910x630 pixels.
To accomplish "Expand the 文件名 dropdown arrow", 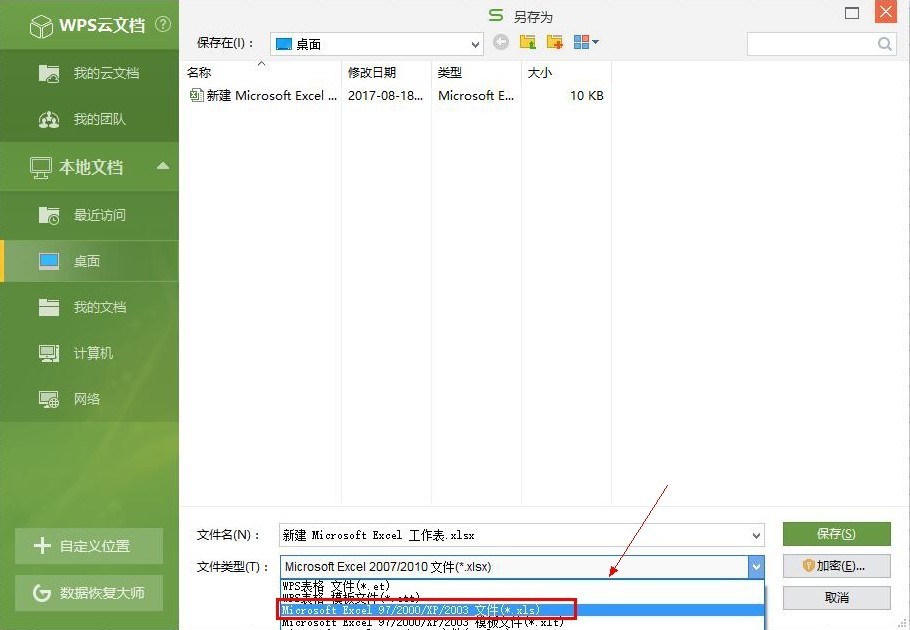I will 756,535.
